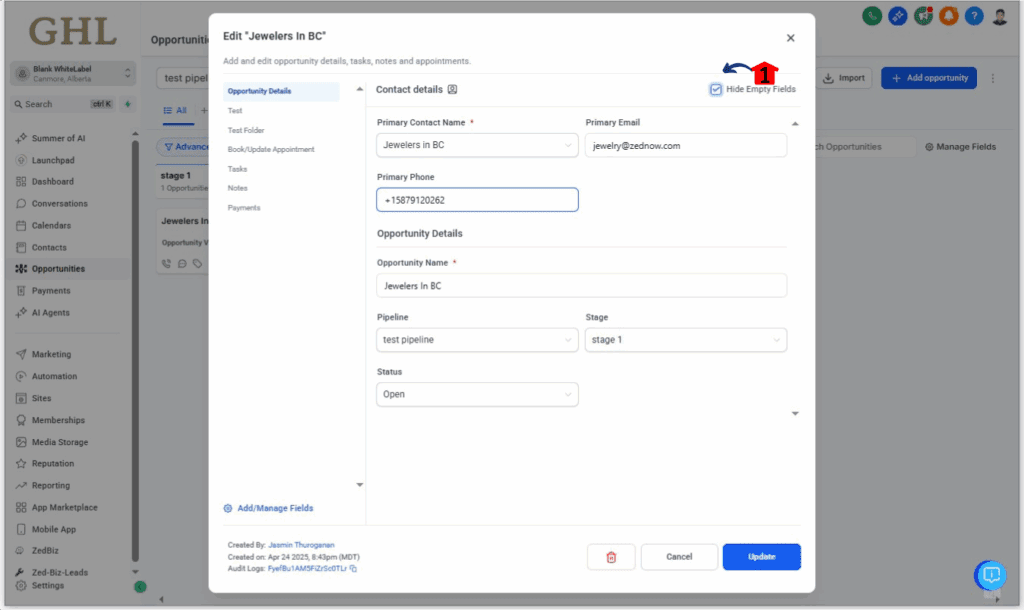The height and width of the screenshot is (610, 1024).
Task: Open Add/Manage Fields link
Action: pos(275,508)
